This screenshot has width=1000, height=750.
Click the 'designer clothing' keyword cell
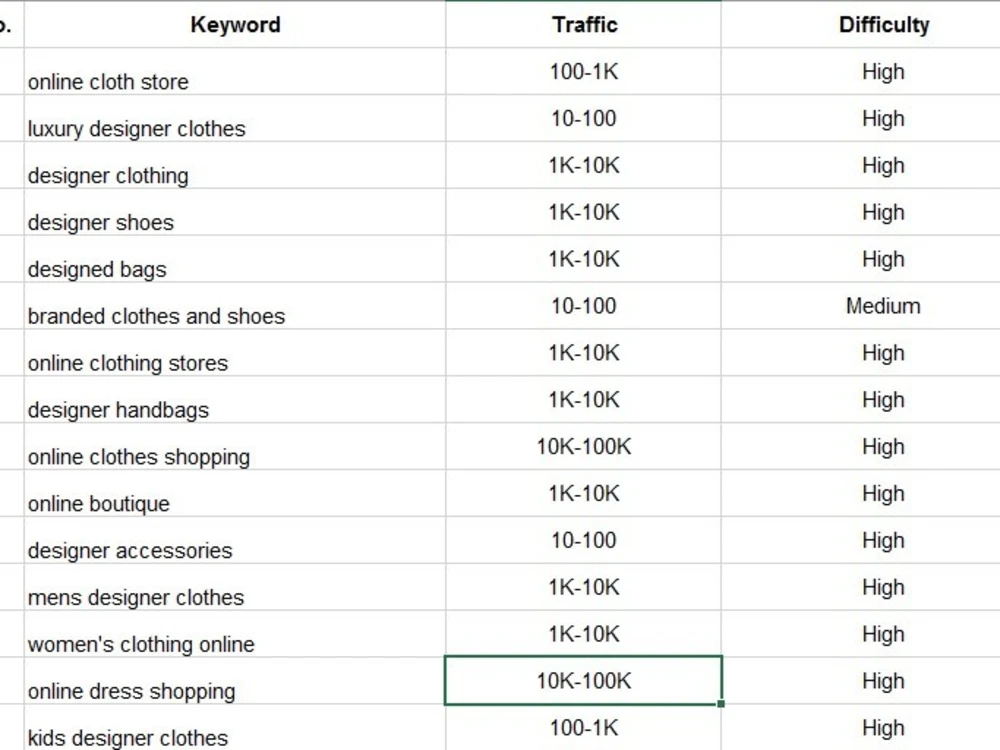[x=235, y=165]
